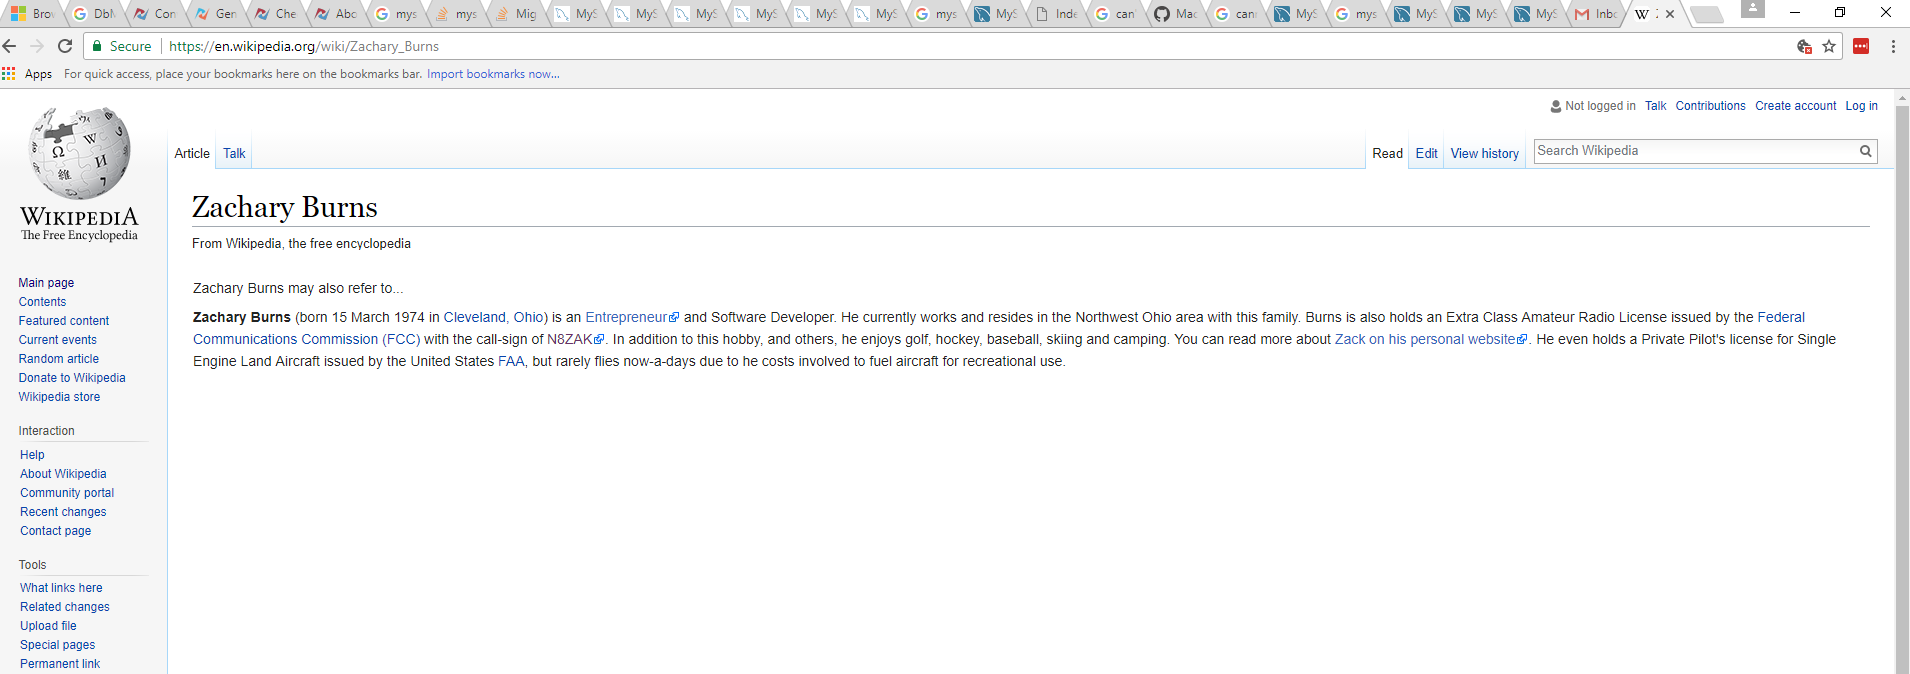Click the browser Back arrow
This screenshot has height=674, width=1910.
[10, 46]
